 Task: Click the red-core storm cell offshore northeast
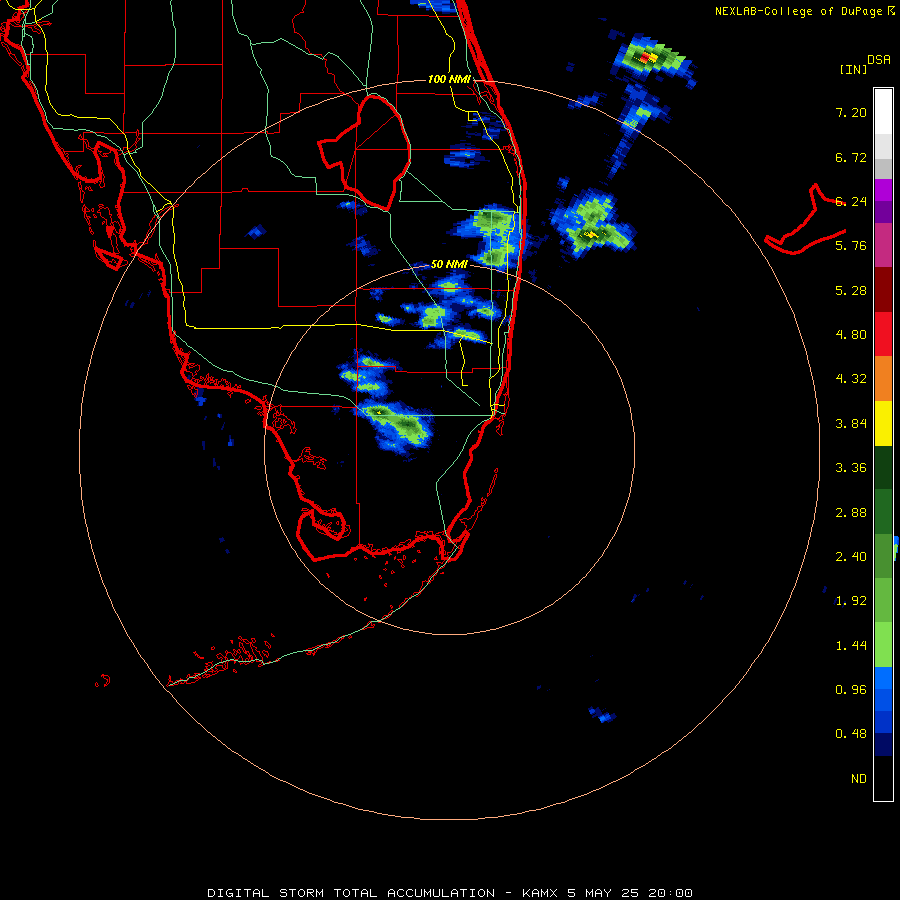coord(649,57)
